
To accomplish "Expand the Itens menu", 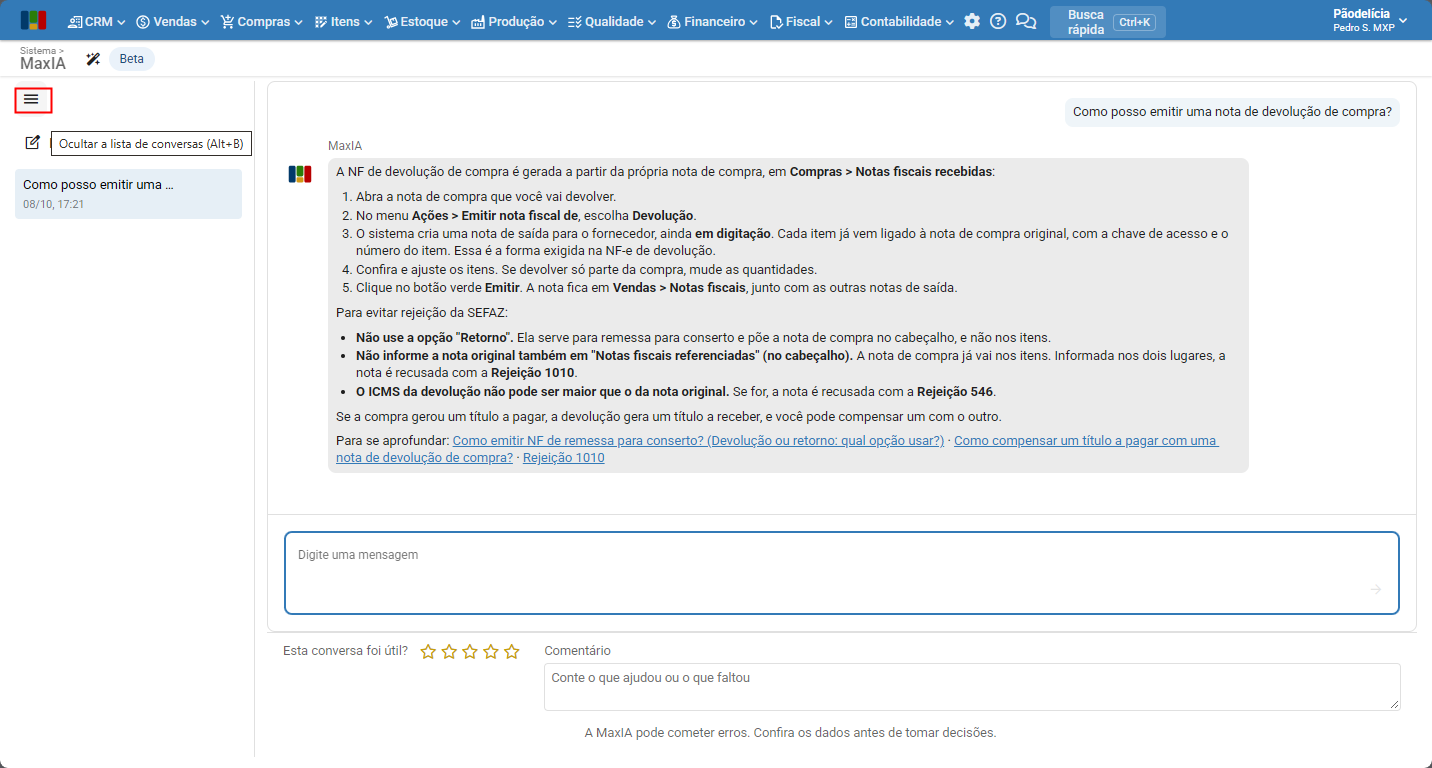I will coord(343,21).
